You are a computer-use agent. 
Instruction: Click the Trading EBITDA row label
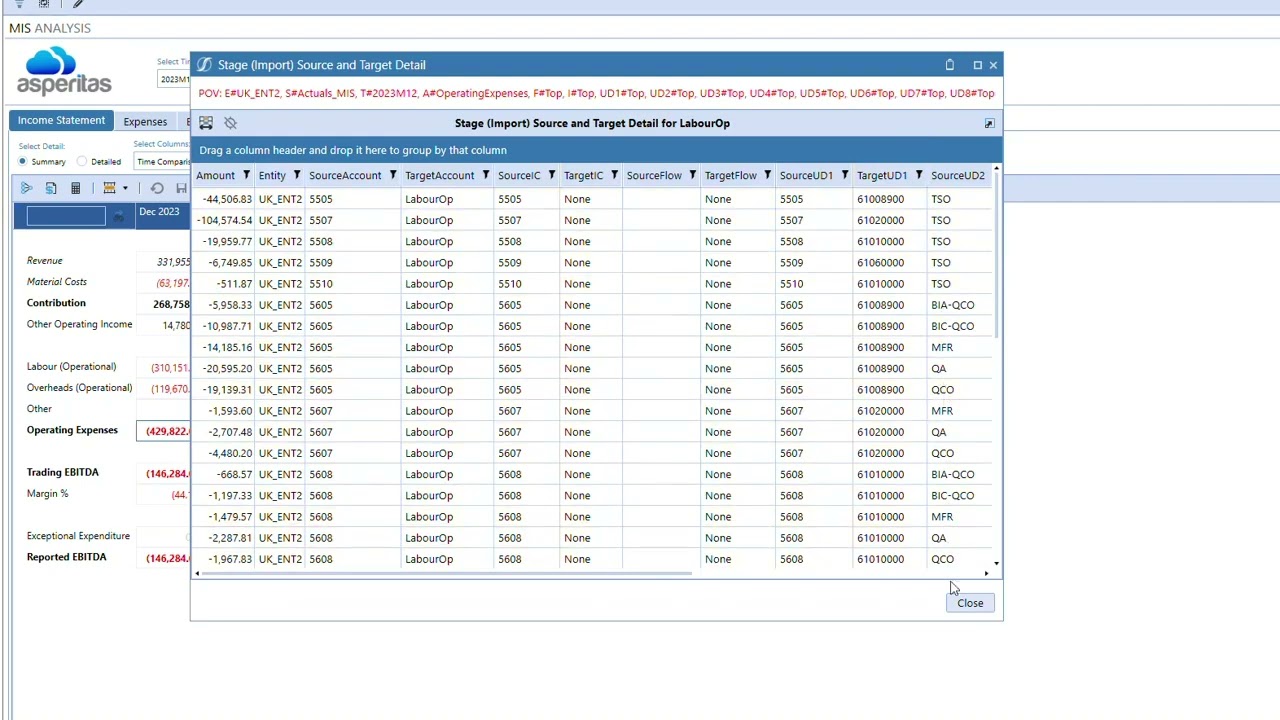(63, 472)
